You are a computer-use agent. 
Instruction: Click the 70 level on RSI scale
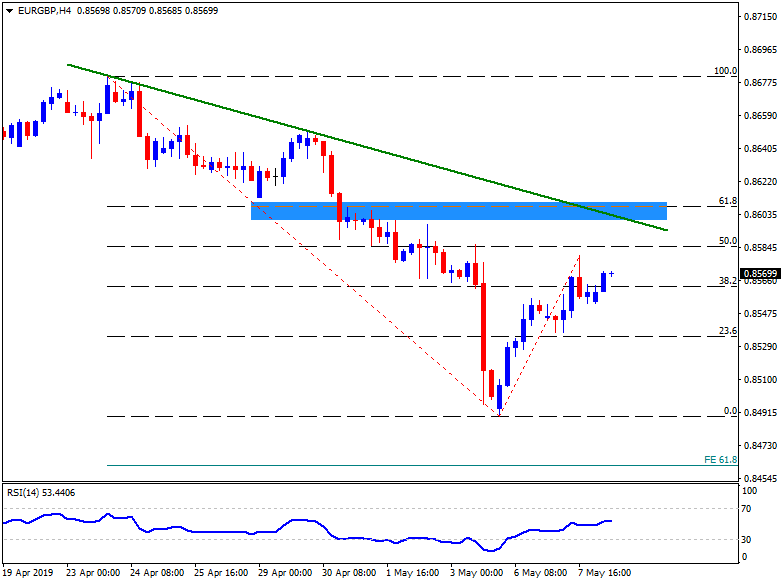748,510
